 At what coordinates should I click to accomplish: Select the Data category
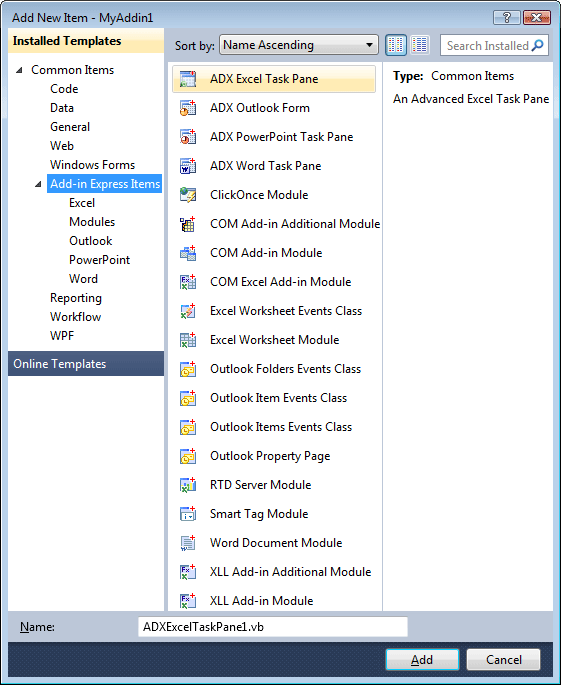click(x=62, y=108)
